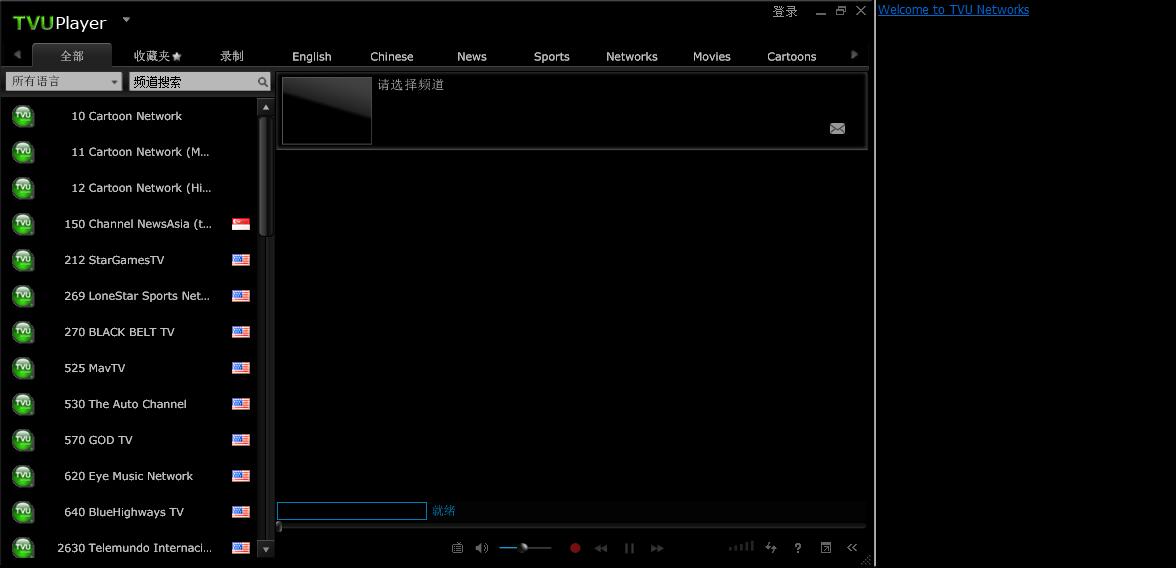Click the 登录 login button
This screenshot has width=1176, height=568.
click(x=785, y=11)
